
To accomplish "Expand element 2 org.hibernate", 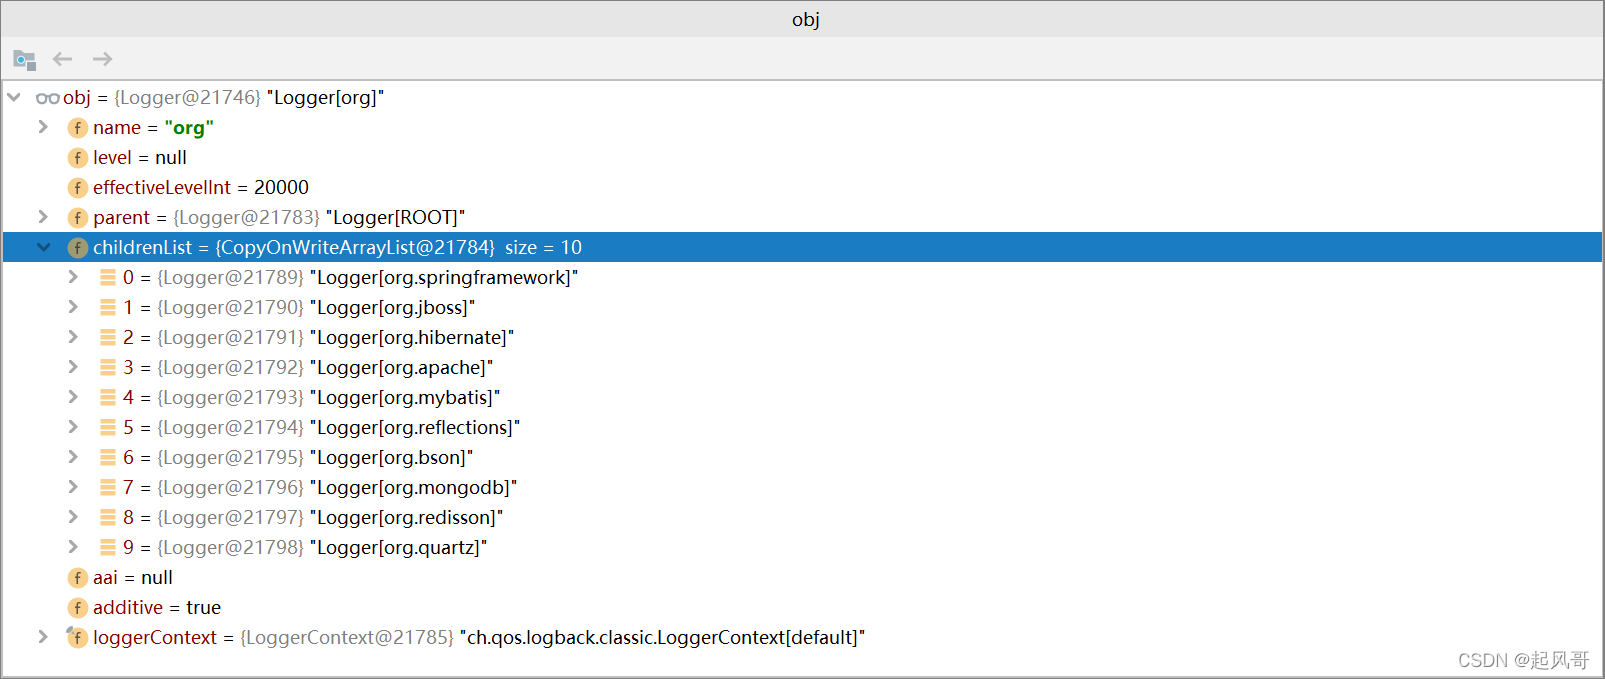I will pos(73,337).
